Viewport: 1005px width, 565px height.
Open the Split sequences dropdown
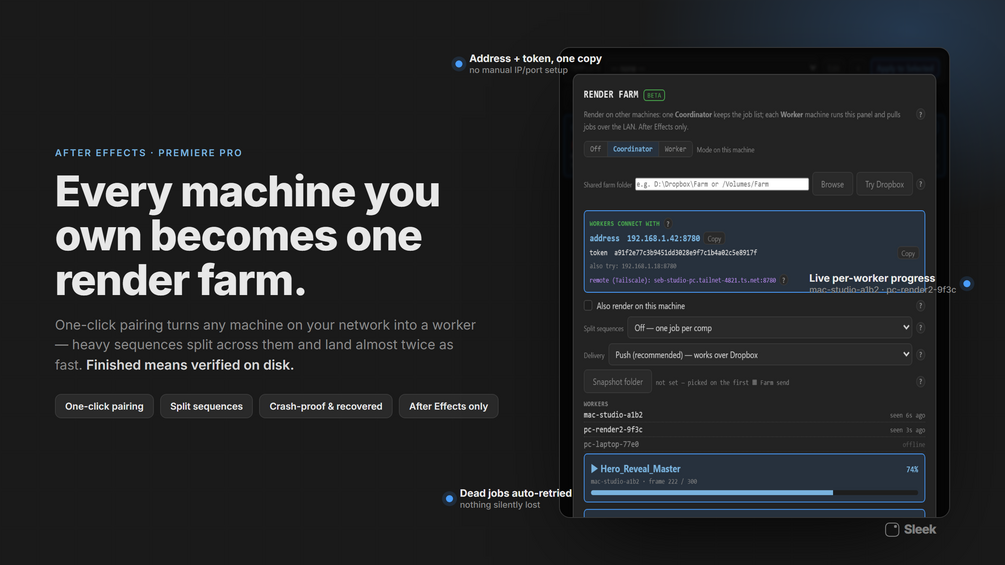coord(770,328)
